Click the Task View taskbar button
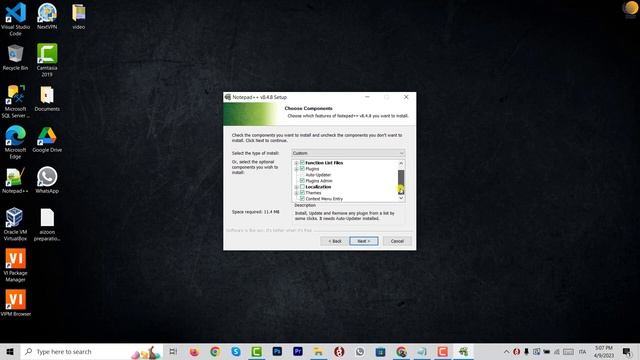The width and height of the screenshot is (640, 360). pos(173,351)
